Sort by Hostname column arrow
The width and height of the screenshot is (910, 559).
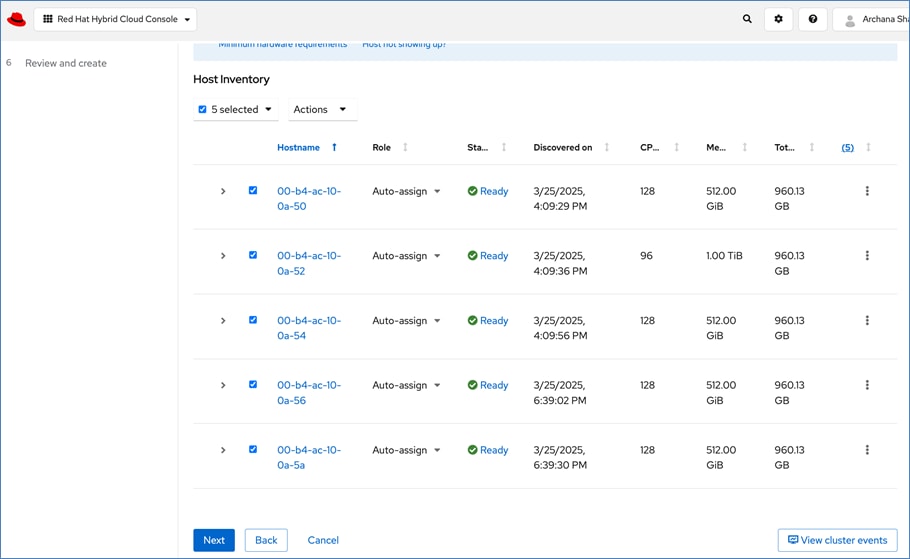click(334, 147)
